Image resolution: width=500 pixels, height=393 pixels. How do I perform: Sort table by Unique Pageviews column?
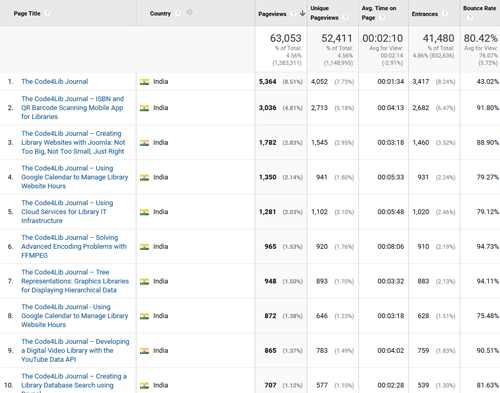pyautogui.click(x=324, y=13)
